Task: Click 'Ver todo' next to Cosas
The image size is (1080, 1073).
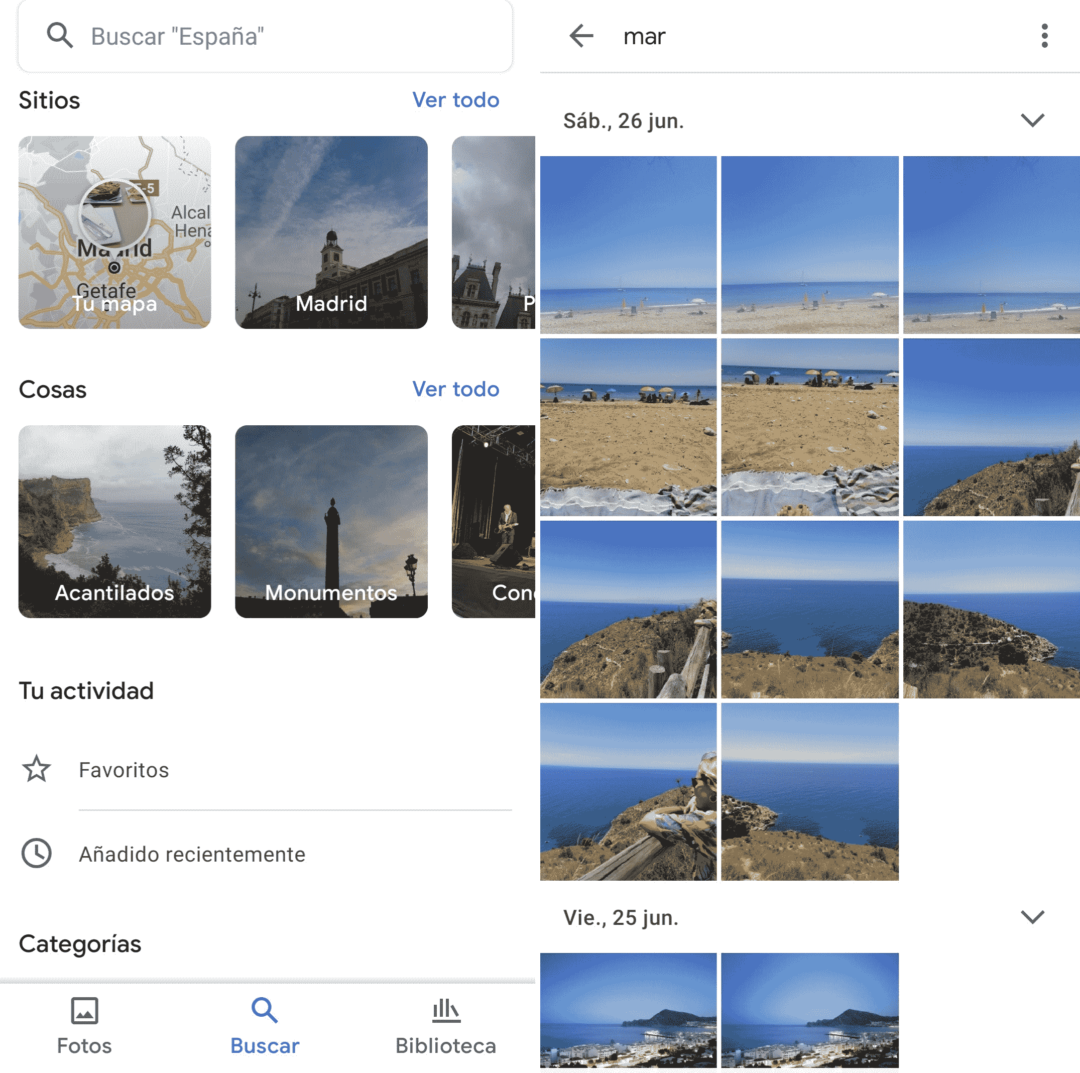Action: click(x=456, y=388)
